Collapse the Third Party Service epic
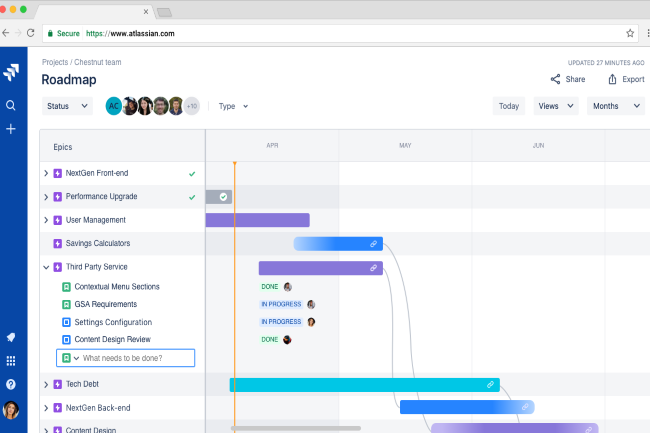The image size is (650, 433). [46, 267]
